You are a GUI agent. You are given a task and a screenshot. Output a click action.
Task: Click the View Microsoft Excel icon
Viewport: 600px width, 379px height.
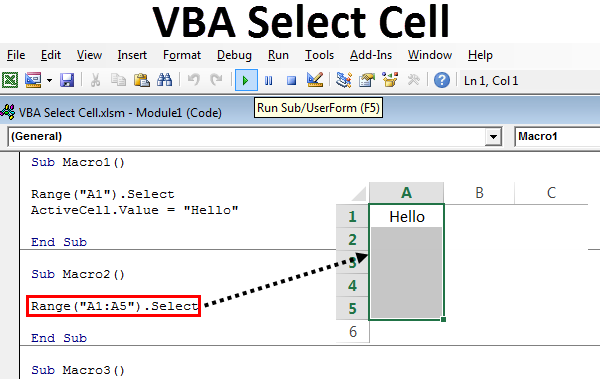click(10, 80)
